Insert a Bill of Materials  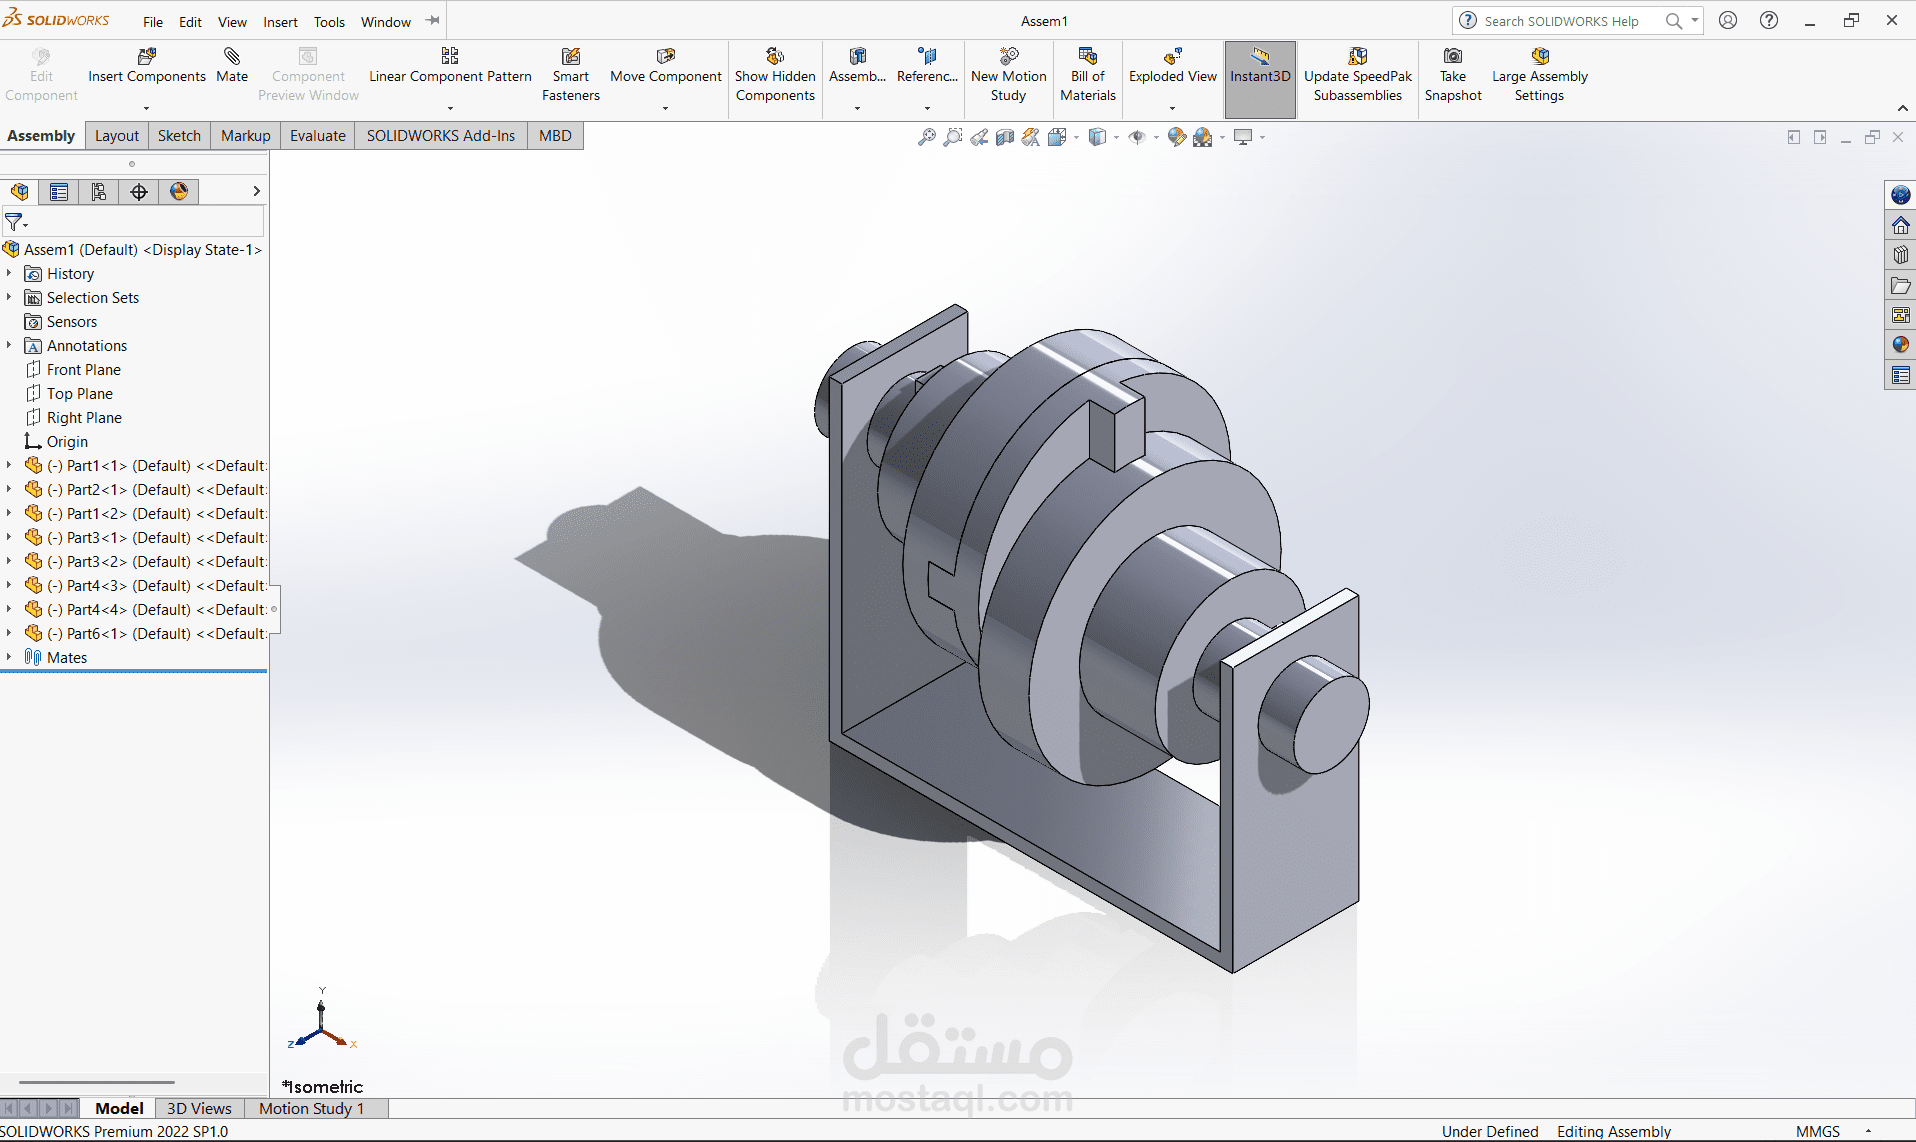(x=1086, y=75)
